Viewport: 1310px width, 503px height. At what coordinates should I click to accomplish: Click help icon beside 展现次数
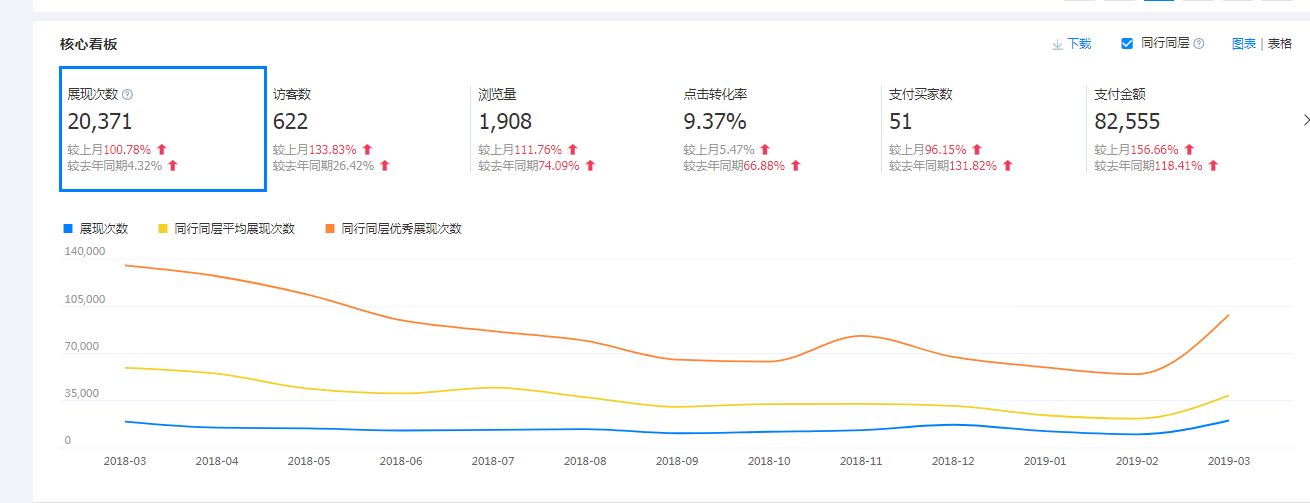pyautogui.click(x=127, y=95)
